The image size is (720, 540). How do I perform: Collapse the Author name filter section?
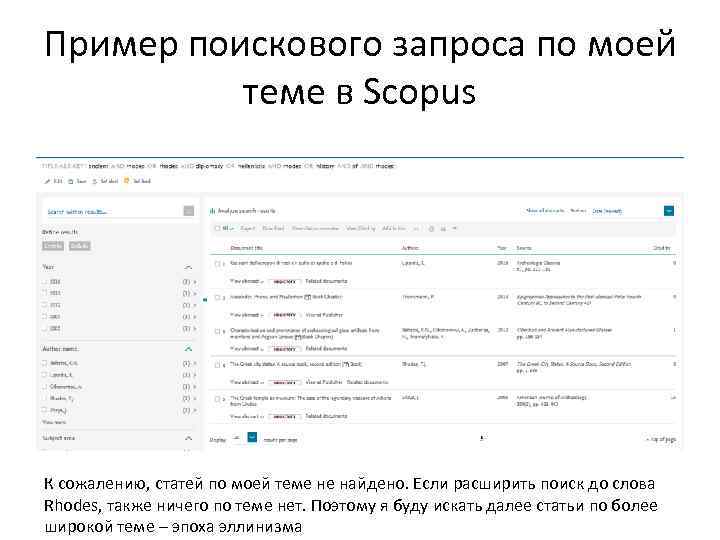tap(188, 349)
